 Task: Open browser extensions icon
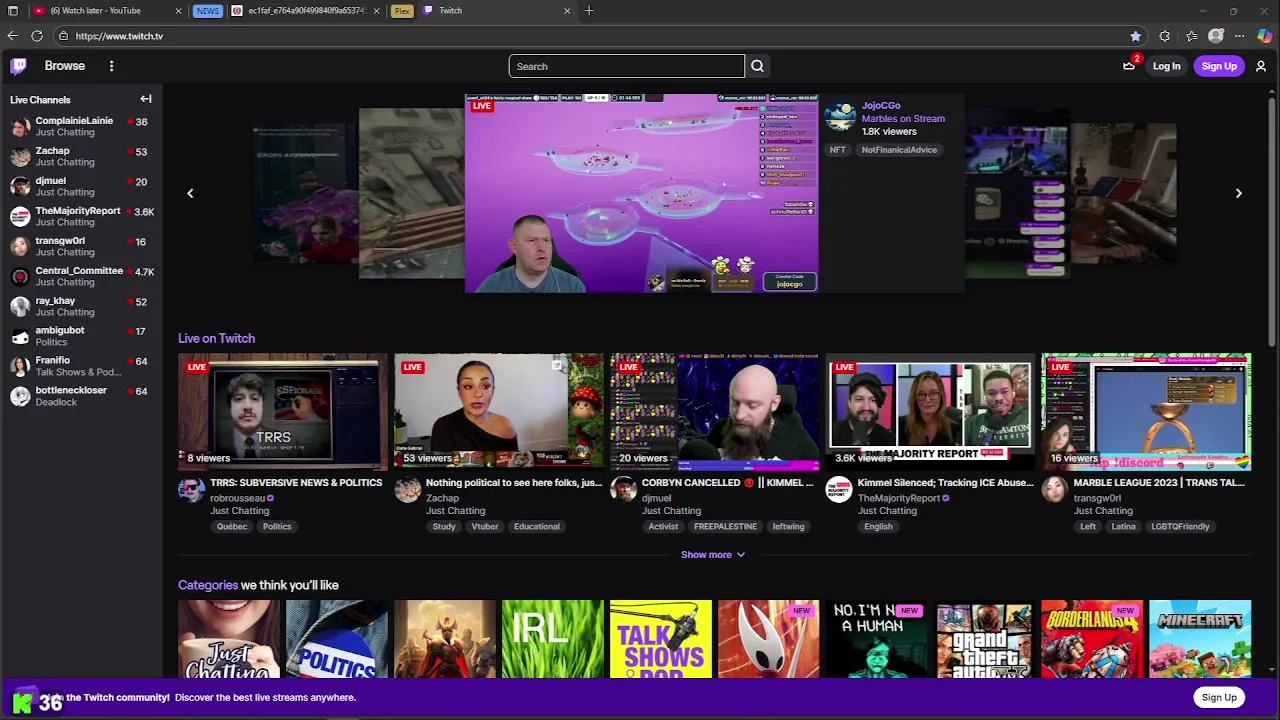pyautogui.click(x=1164, y=36)
